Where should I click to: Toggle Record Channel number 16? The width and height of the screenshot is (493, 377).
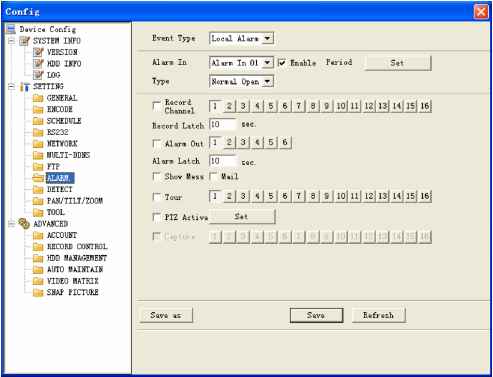(x=425, y=106)
